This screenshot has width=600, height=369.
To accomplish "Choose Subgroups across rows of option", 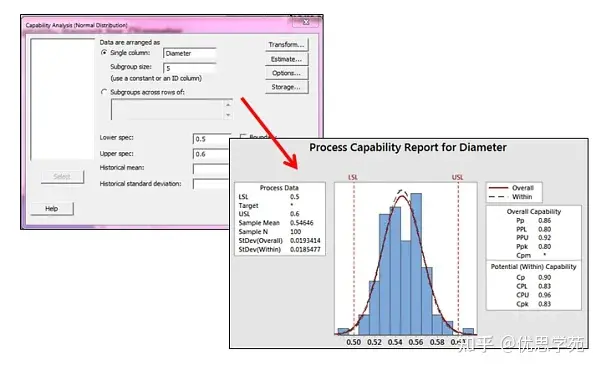I will click(104, 92).
